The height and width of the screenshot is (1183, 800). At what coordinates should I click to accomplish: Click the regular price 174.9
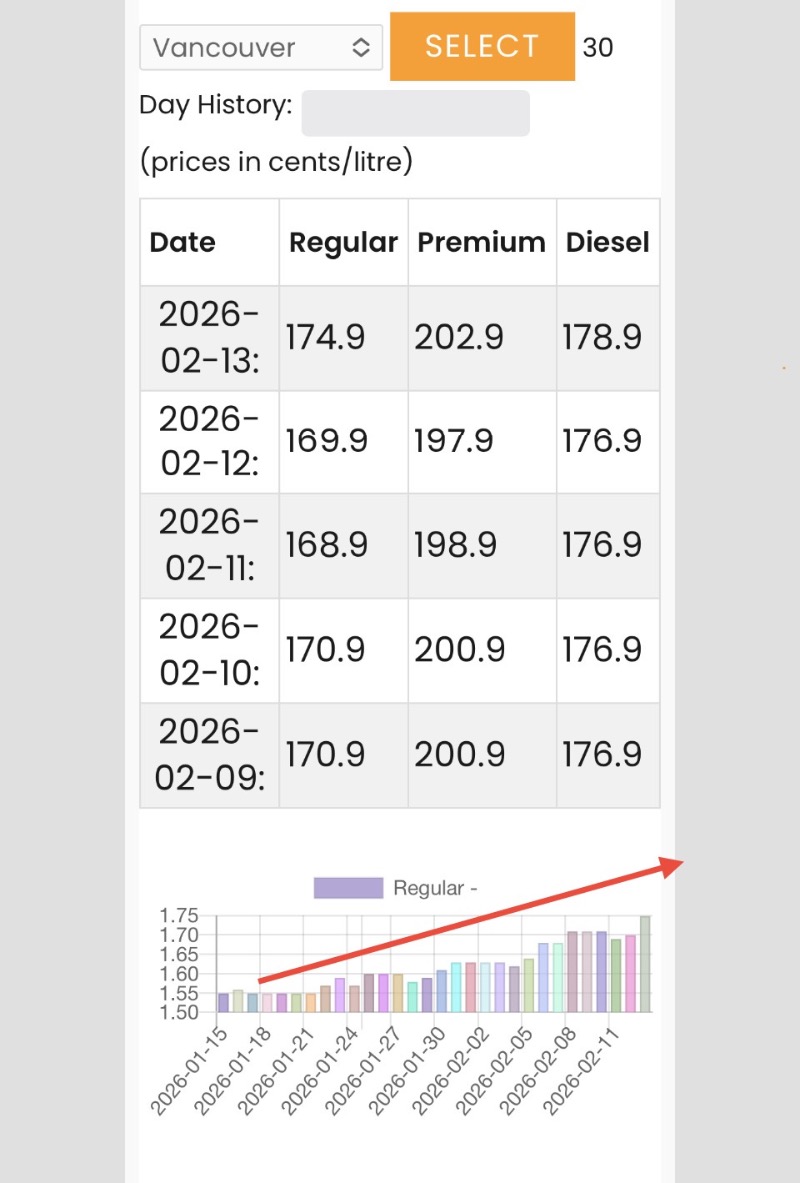[326, 338]
